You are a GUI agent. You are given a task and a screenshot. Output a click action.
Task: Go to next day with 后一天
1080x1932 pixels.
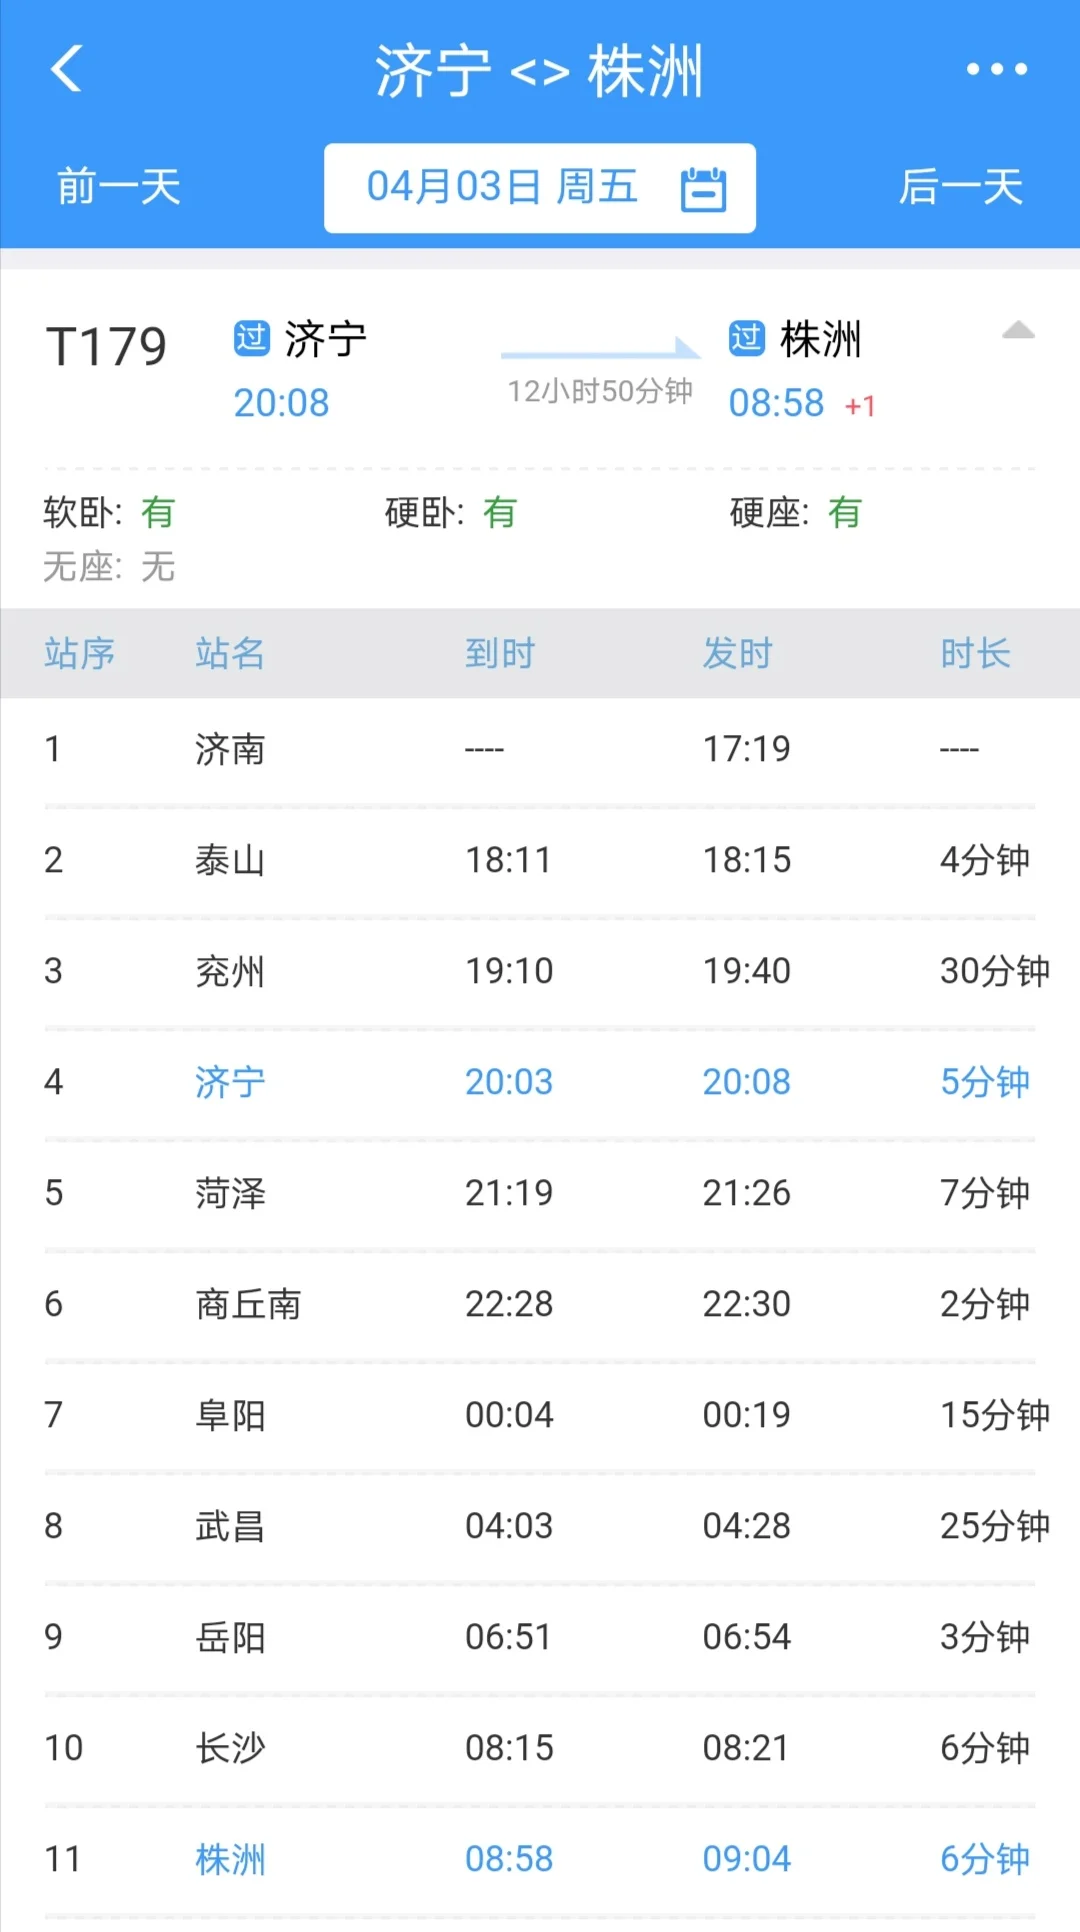962,187
